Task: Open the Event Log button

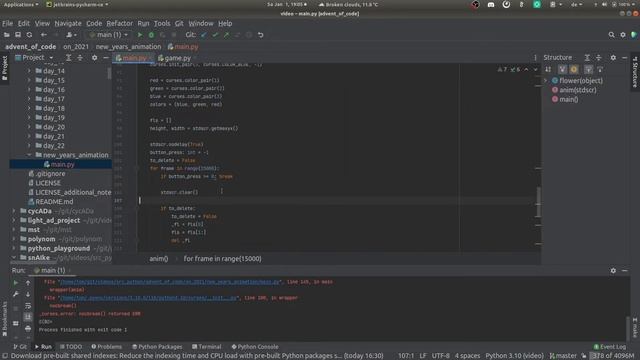Action: tap(609, 347)
